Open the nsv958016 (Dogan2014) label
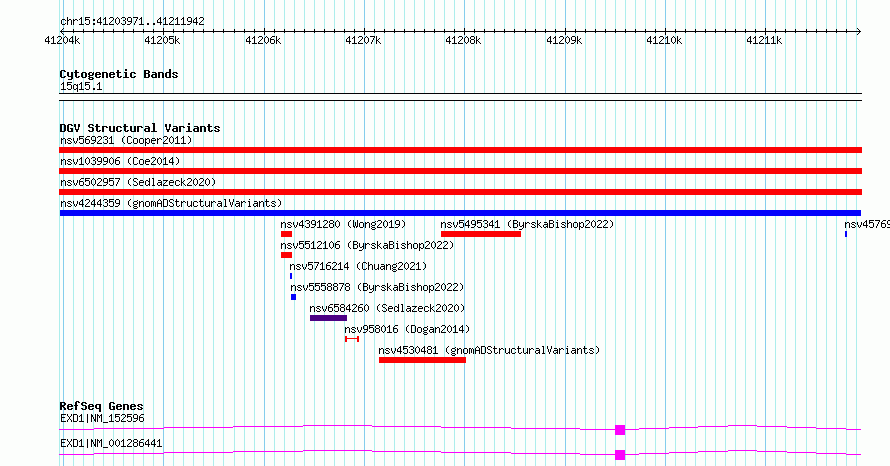The image size is (890, 466). 408,329
